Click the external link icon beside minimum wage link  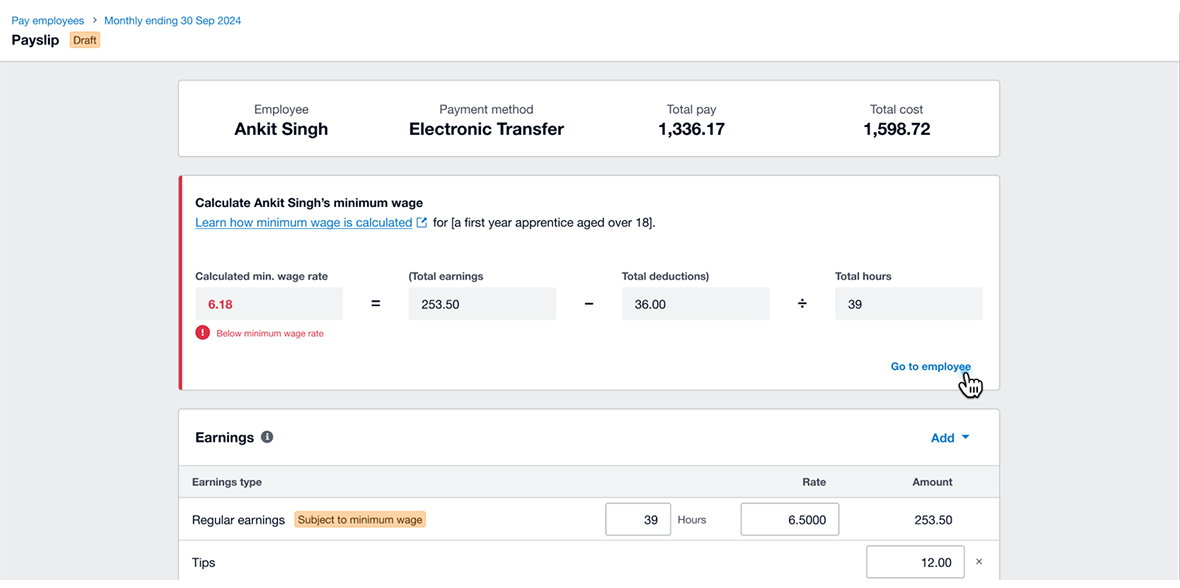click(422, 223)
